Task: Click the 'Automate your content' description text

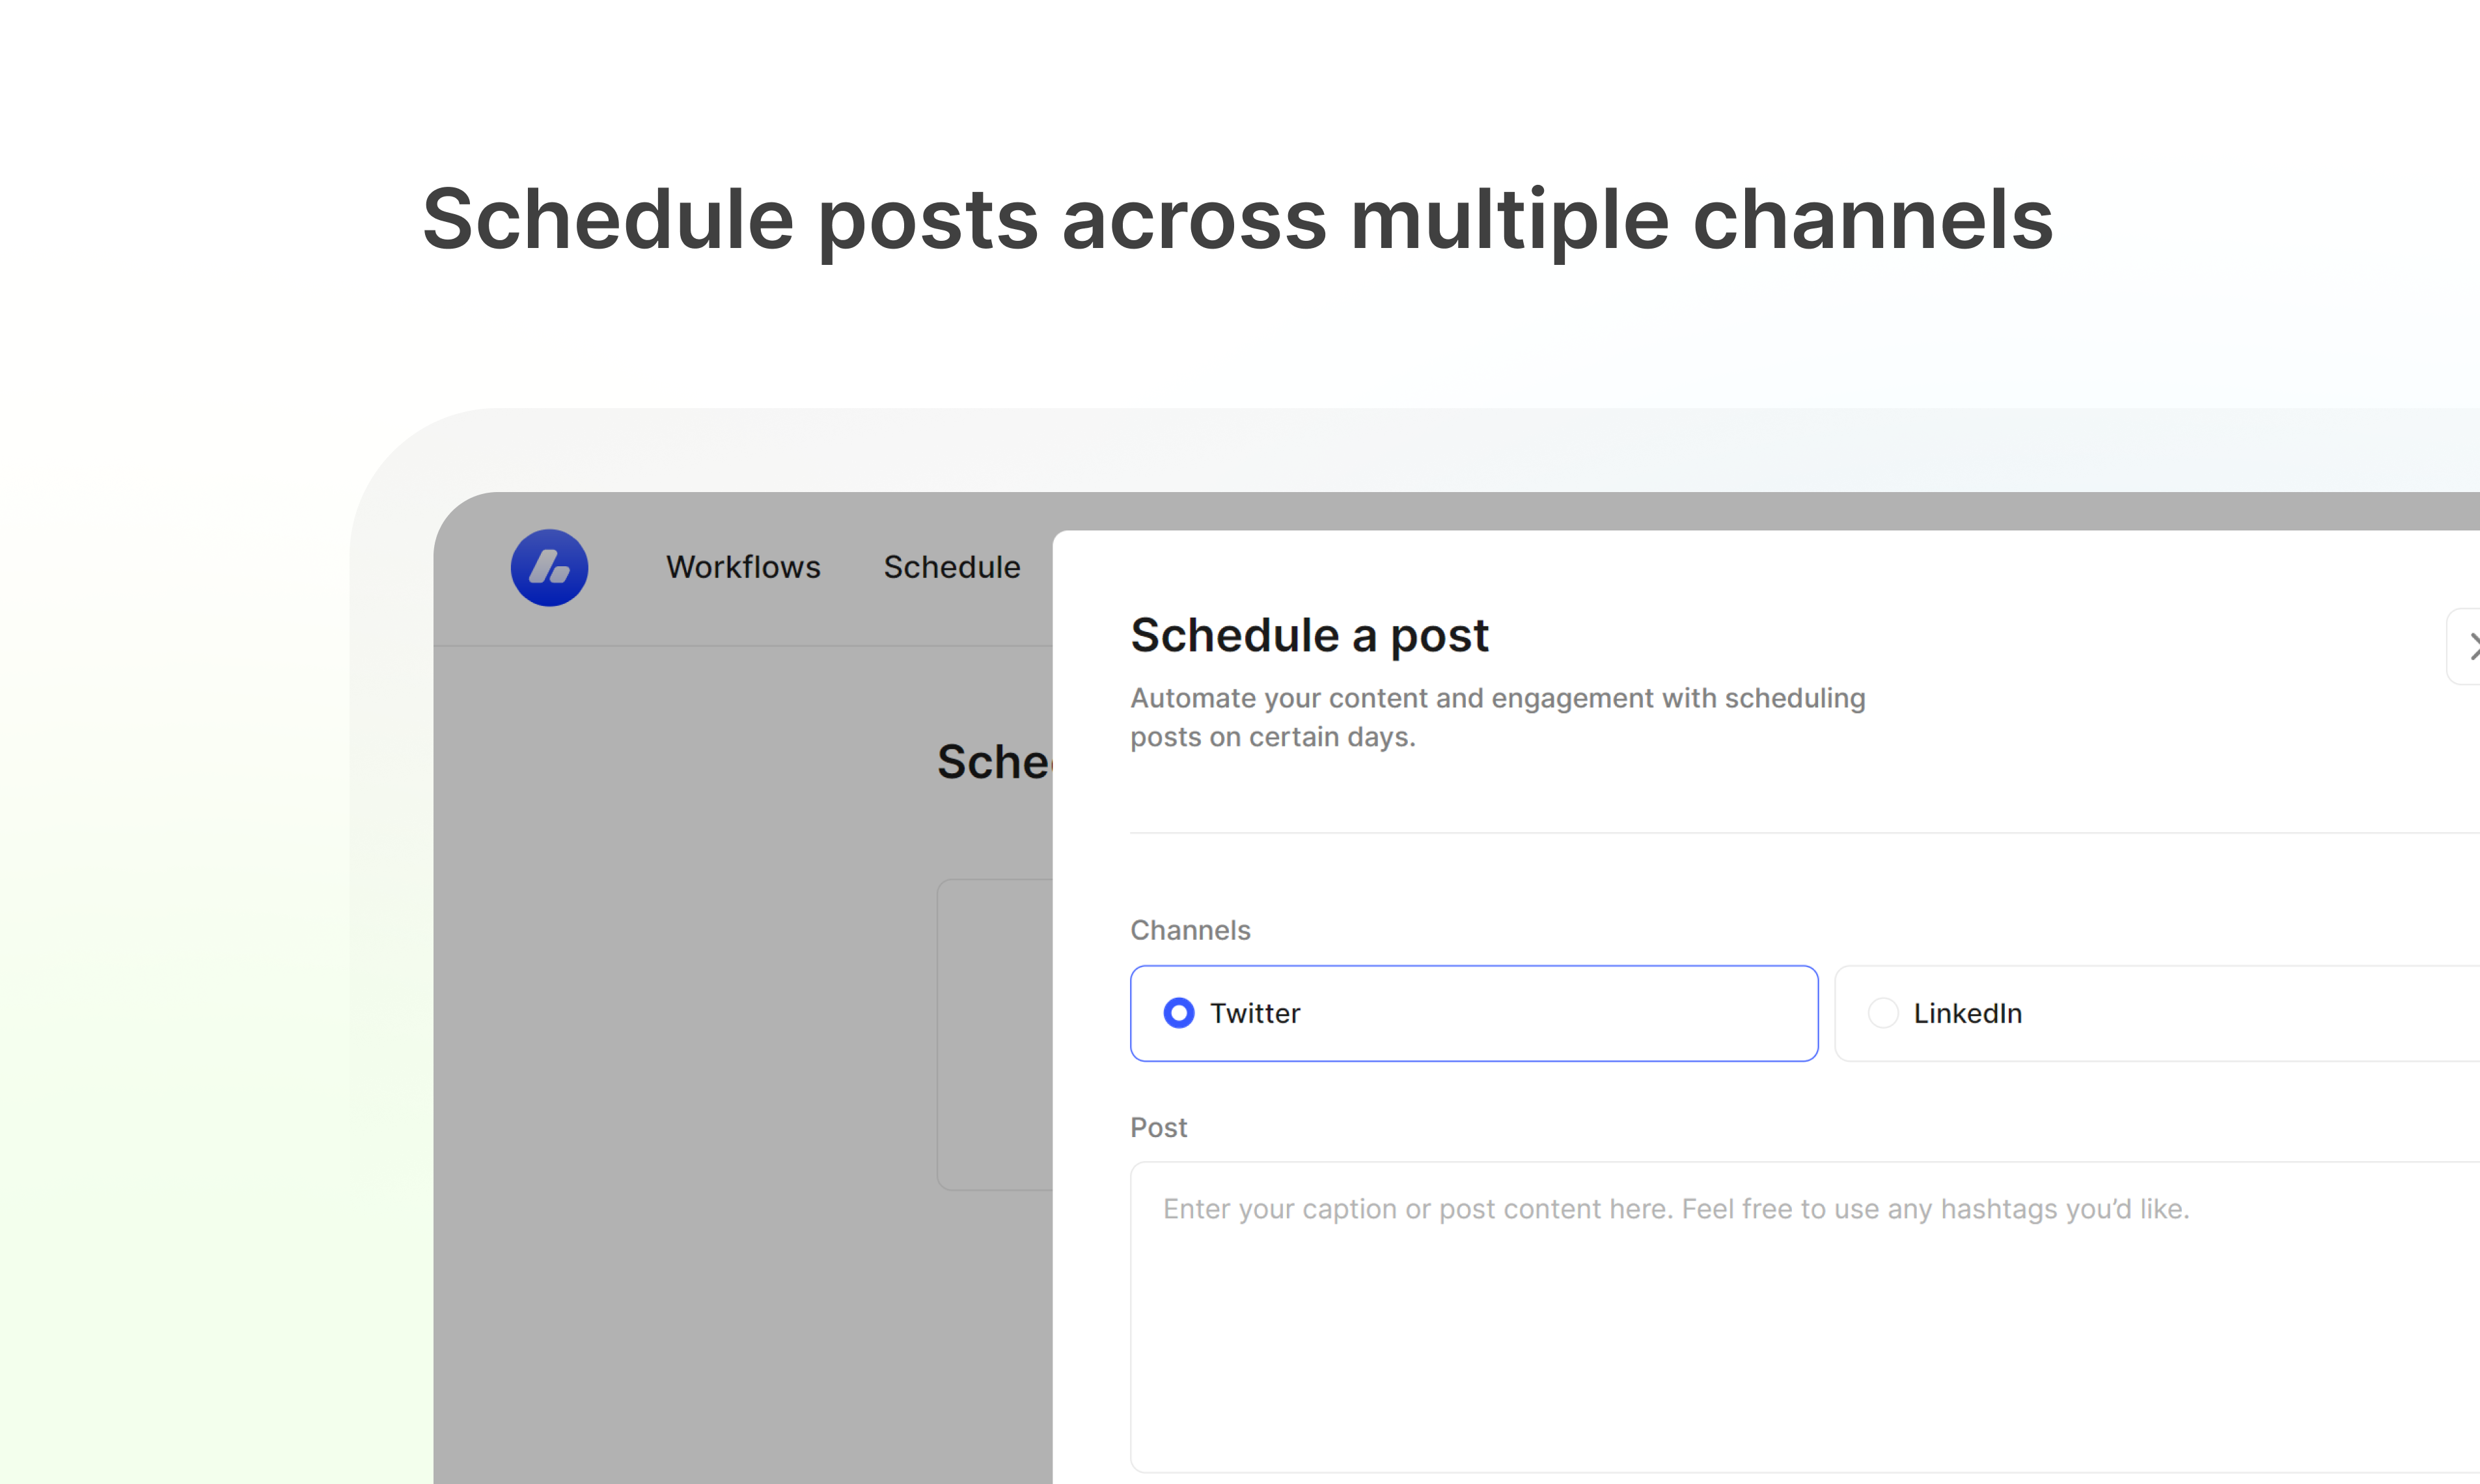Action: [x=1498, y=717]
